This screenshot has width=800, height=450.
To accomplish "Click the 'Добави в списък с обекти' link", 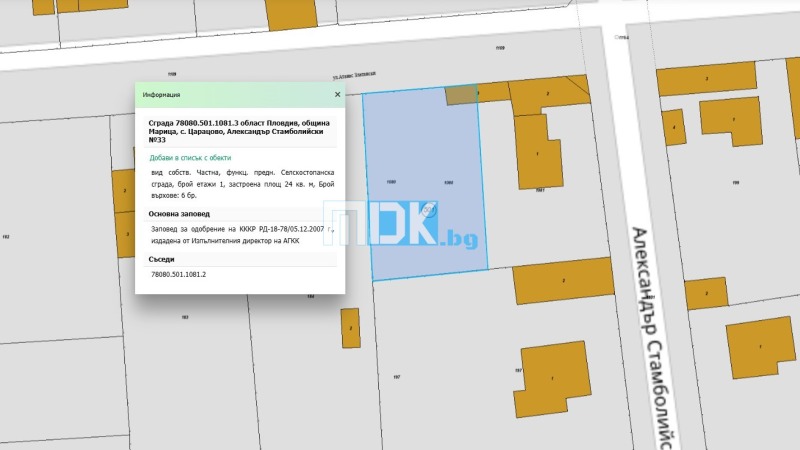I will [x=190, y=158].
